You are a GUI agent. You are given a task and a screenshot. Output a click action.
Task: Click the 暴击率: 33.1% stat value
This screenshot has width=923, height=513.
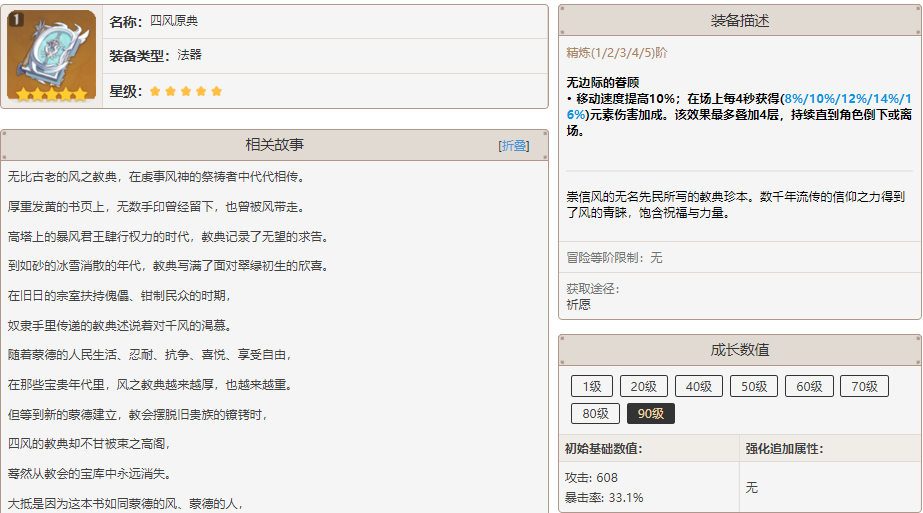point(604,498)
